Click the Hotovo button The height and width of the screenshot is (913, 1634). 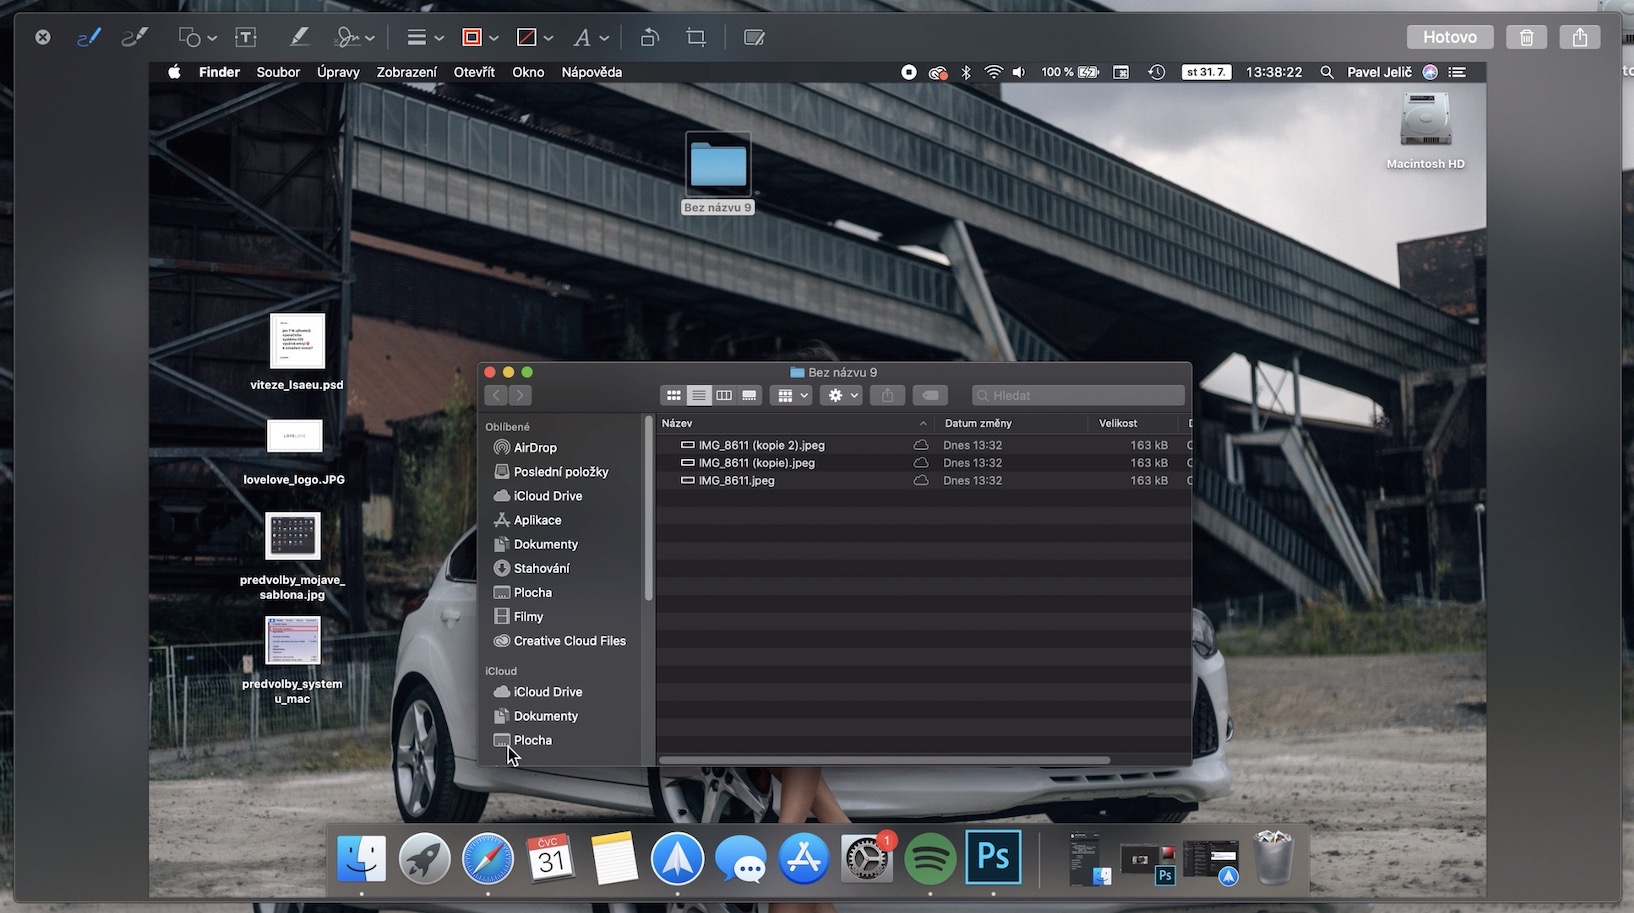click(x=1449, y=37)
